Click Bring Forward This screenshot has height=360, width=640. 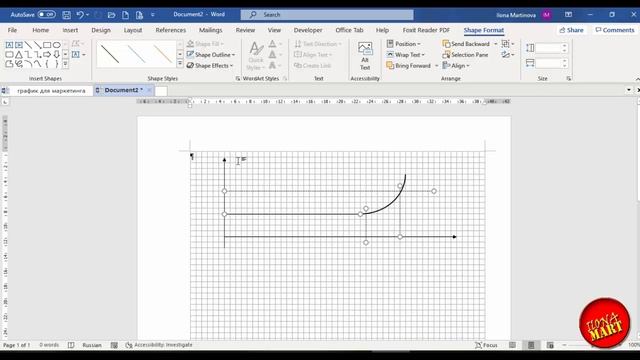409,66
